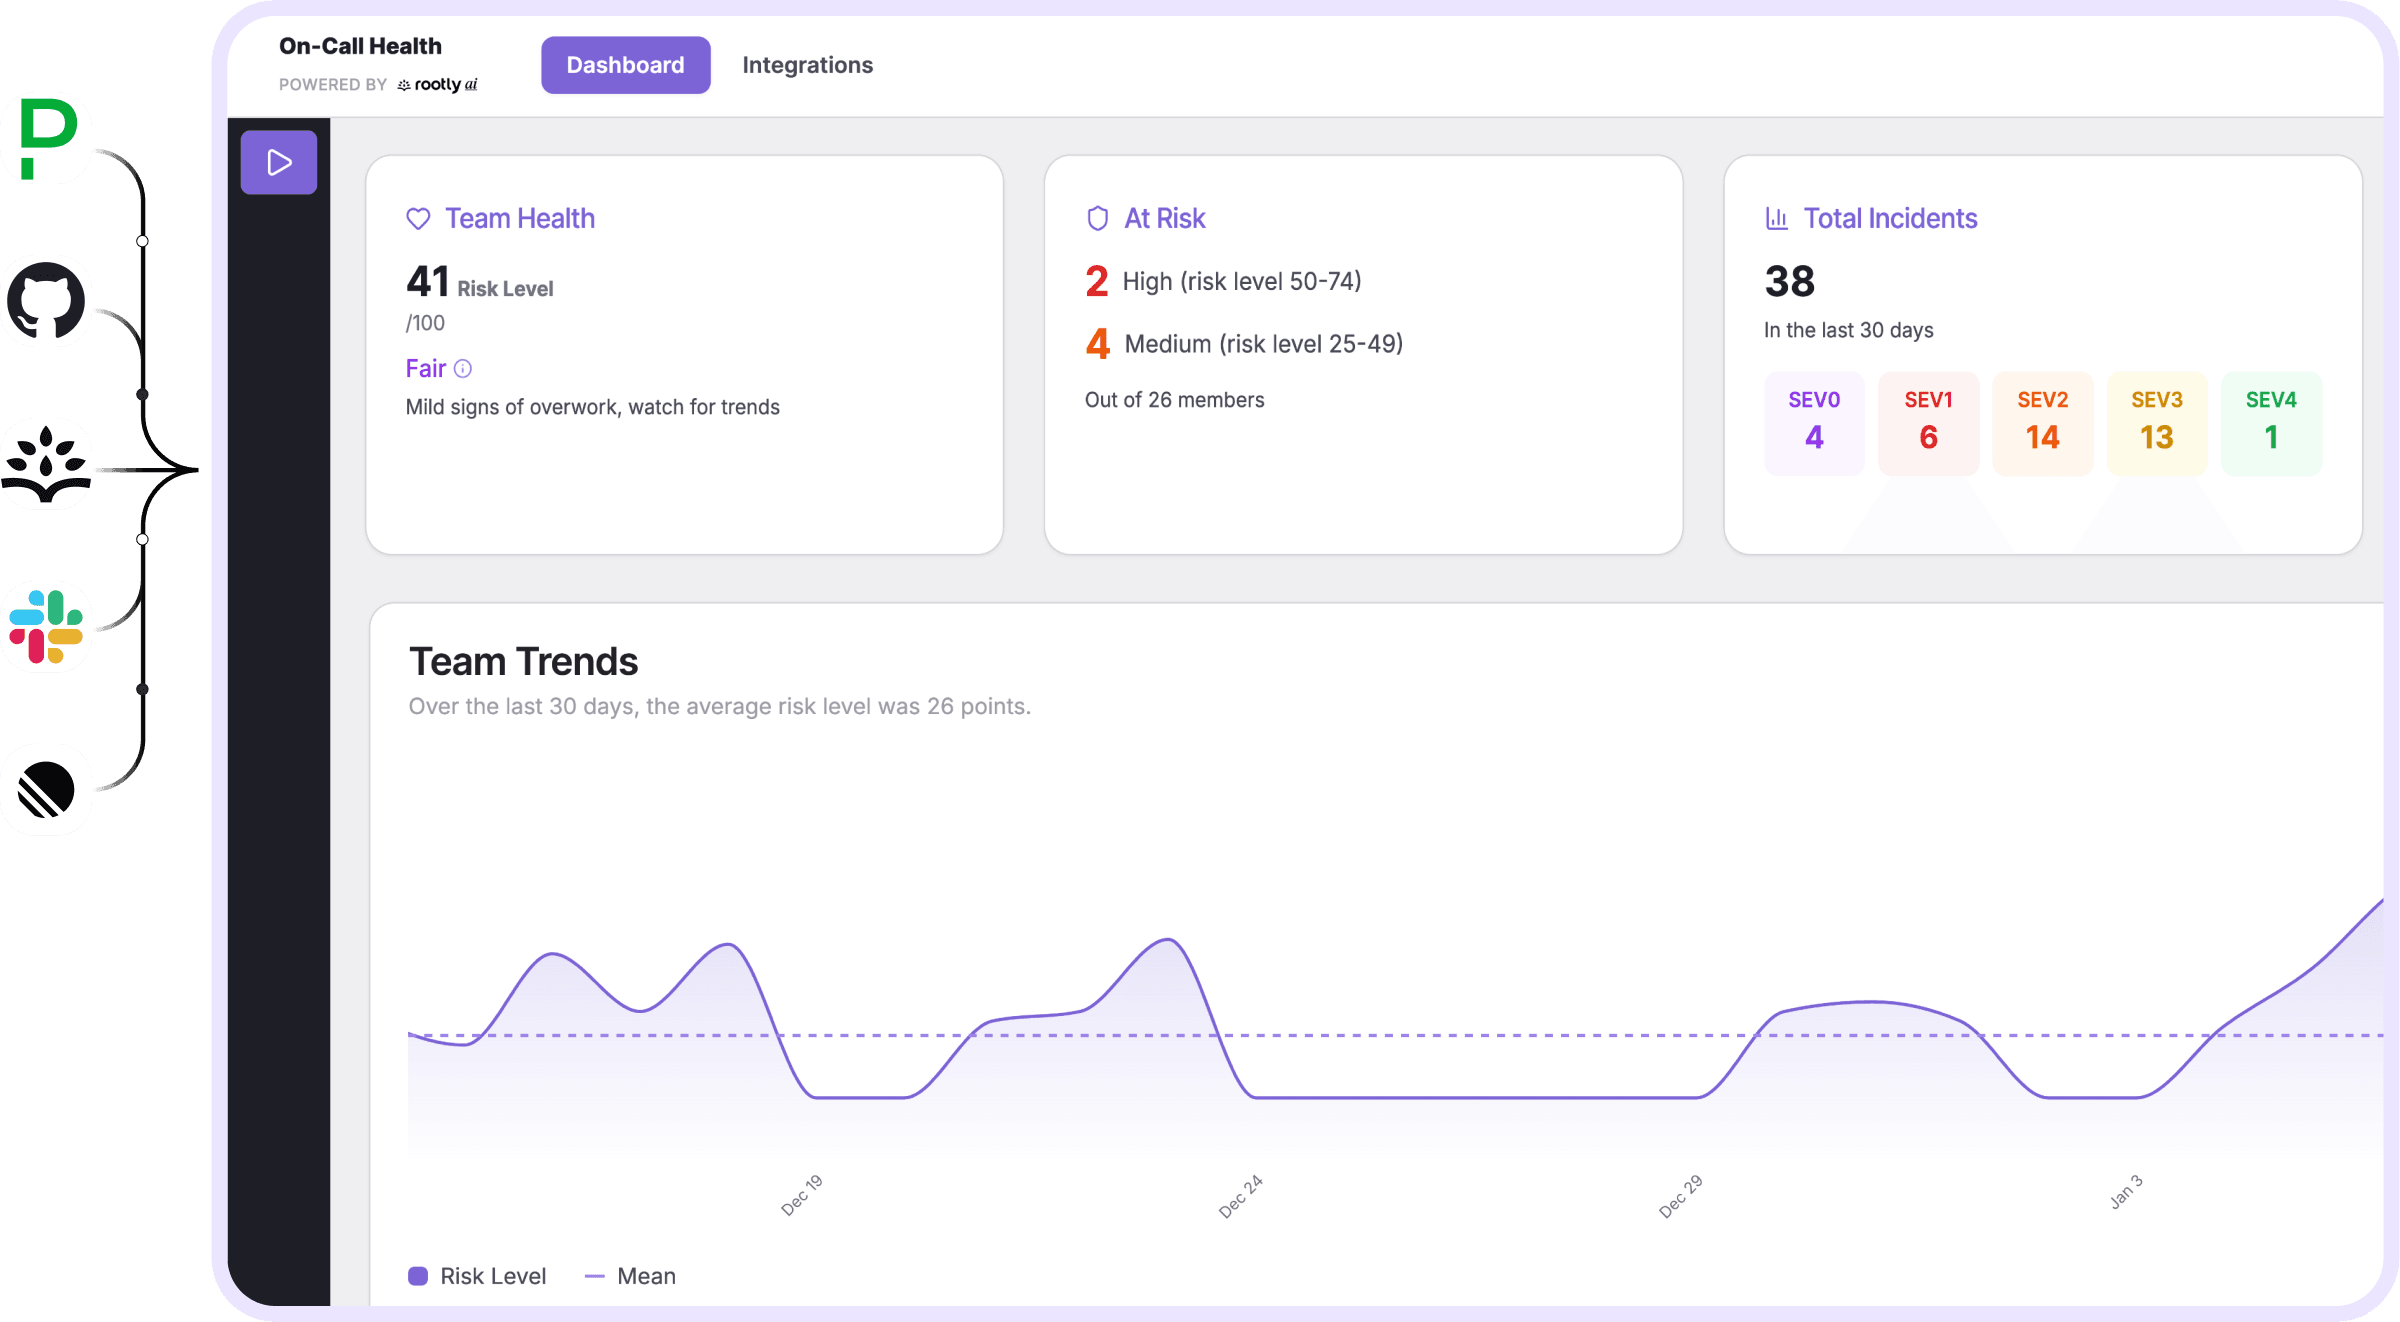Viewport: 2400px width, 1322px height.
Task: Open the PagerDuty integration icon
Action: pyautogui.click(x=47, y=137)
